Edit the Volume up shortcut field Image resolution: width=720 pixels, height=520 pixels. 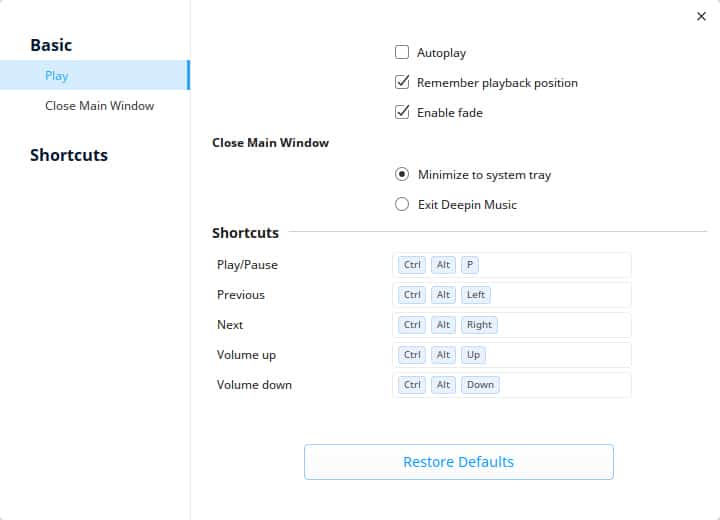coord(512,355)
